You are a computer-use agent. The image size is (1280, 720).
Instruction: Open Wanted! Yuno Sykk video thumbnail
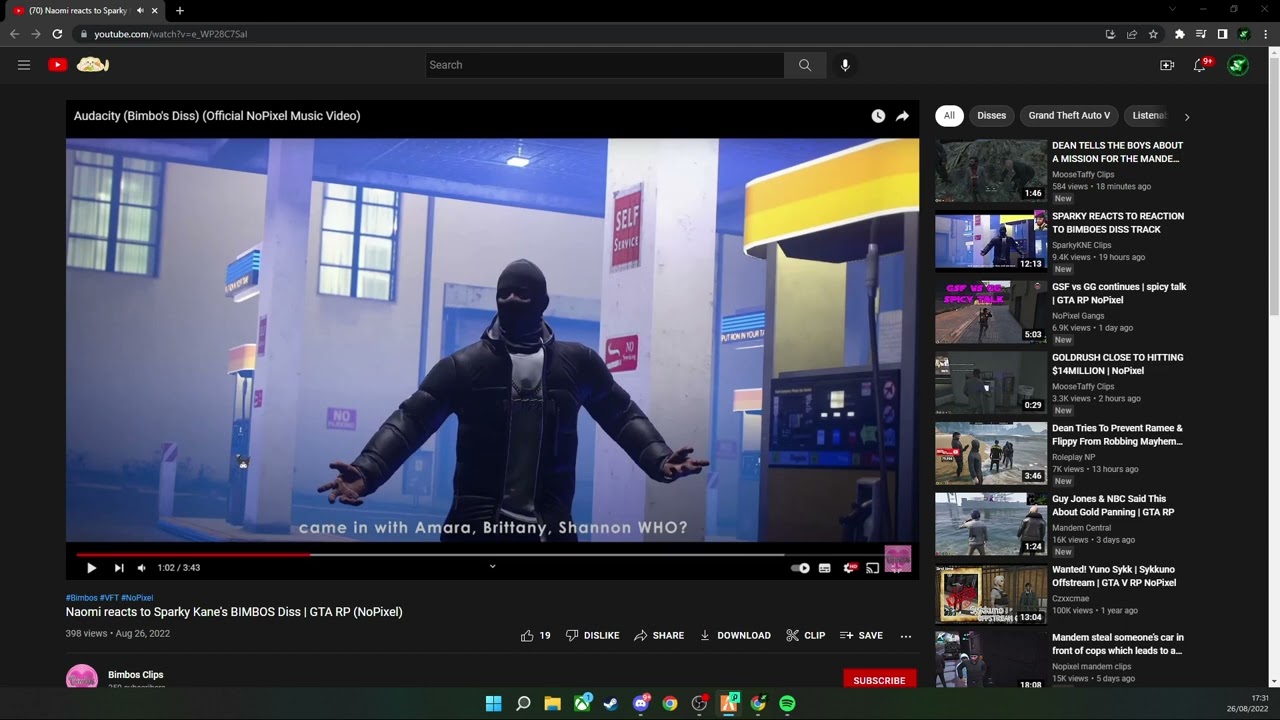click(x=991, y=595)
